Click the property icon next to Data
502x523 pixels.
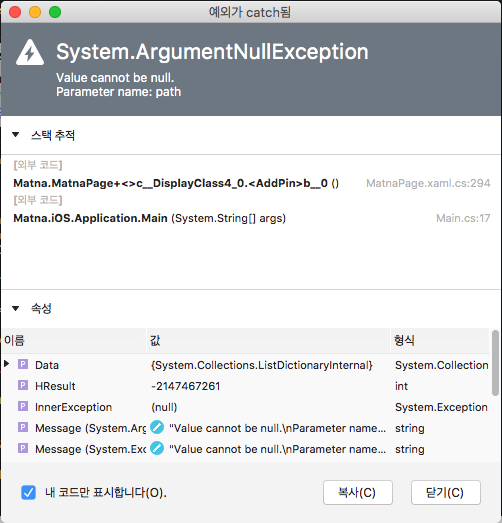point(23,364)
